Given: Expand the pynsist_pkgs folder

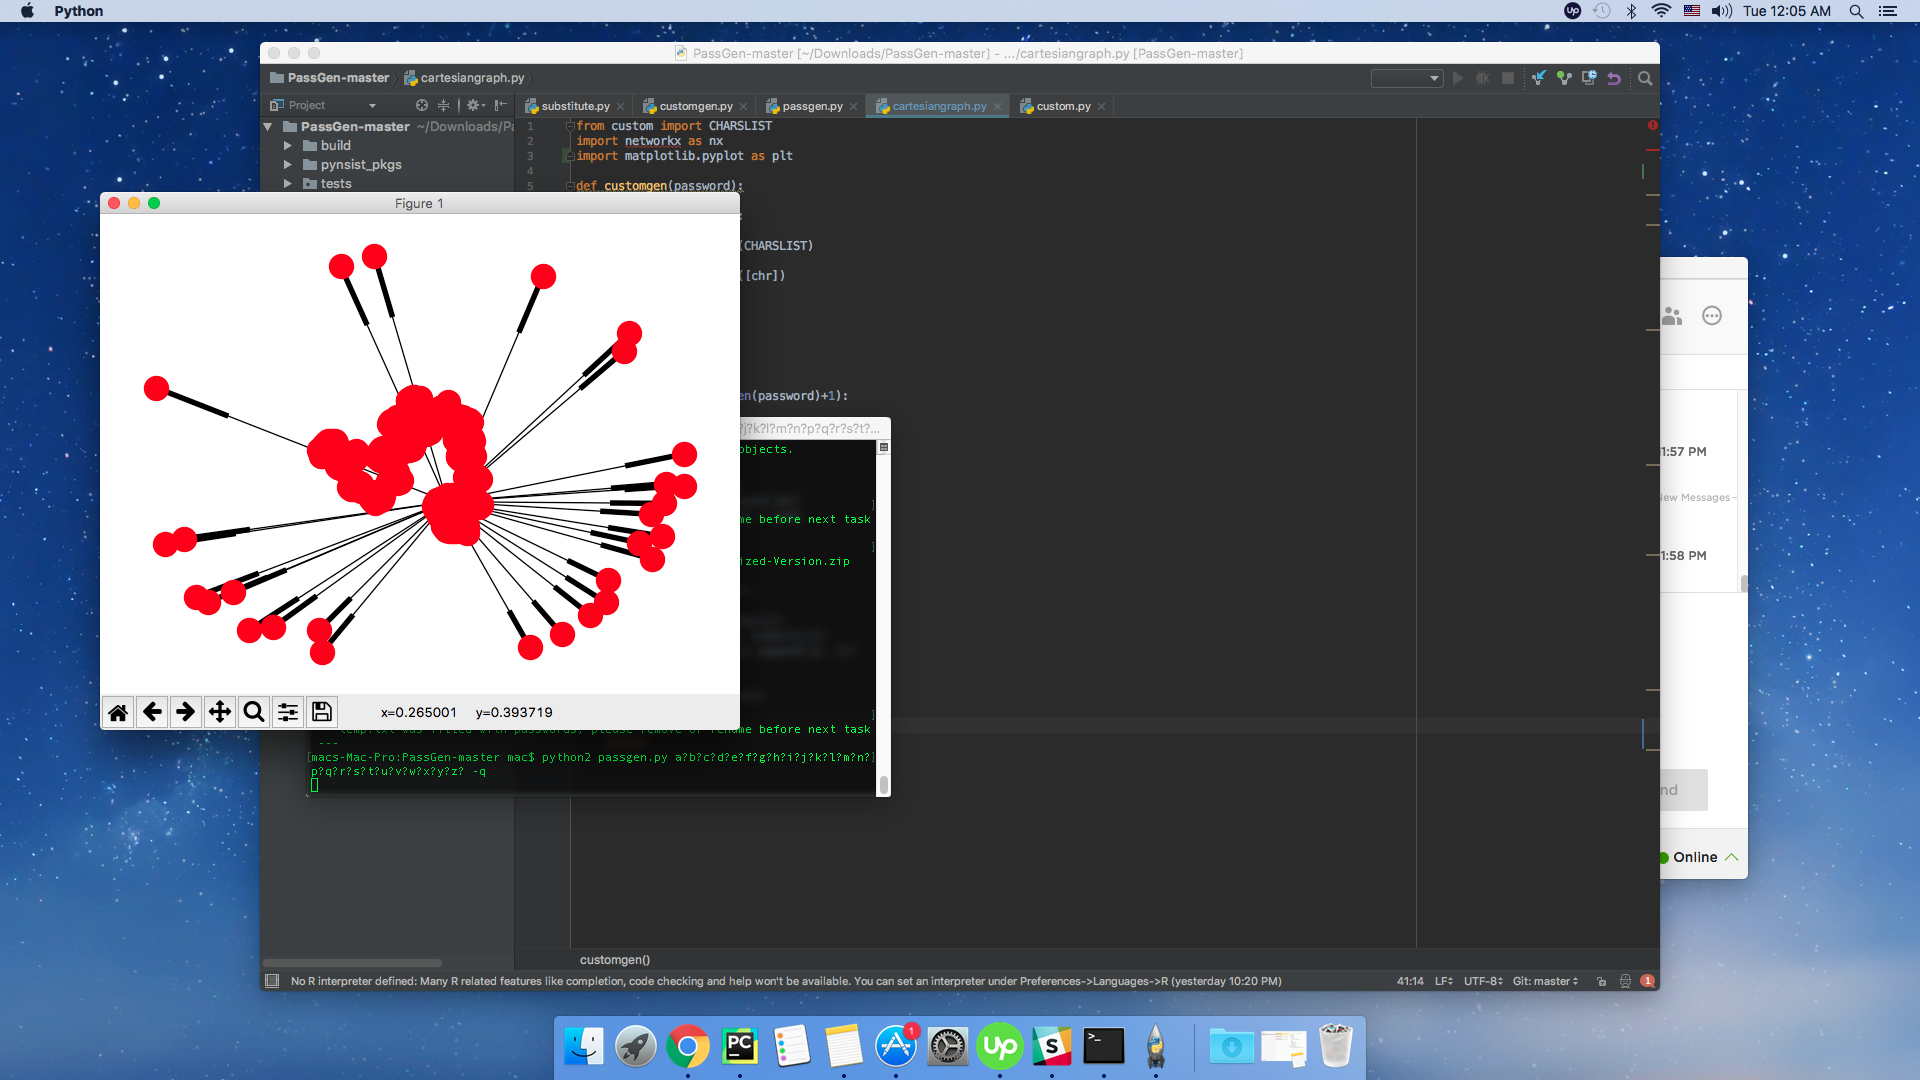Looking at the screenshot, I should coord(290,164).
